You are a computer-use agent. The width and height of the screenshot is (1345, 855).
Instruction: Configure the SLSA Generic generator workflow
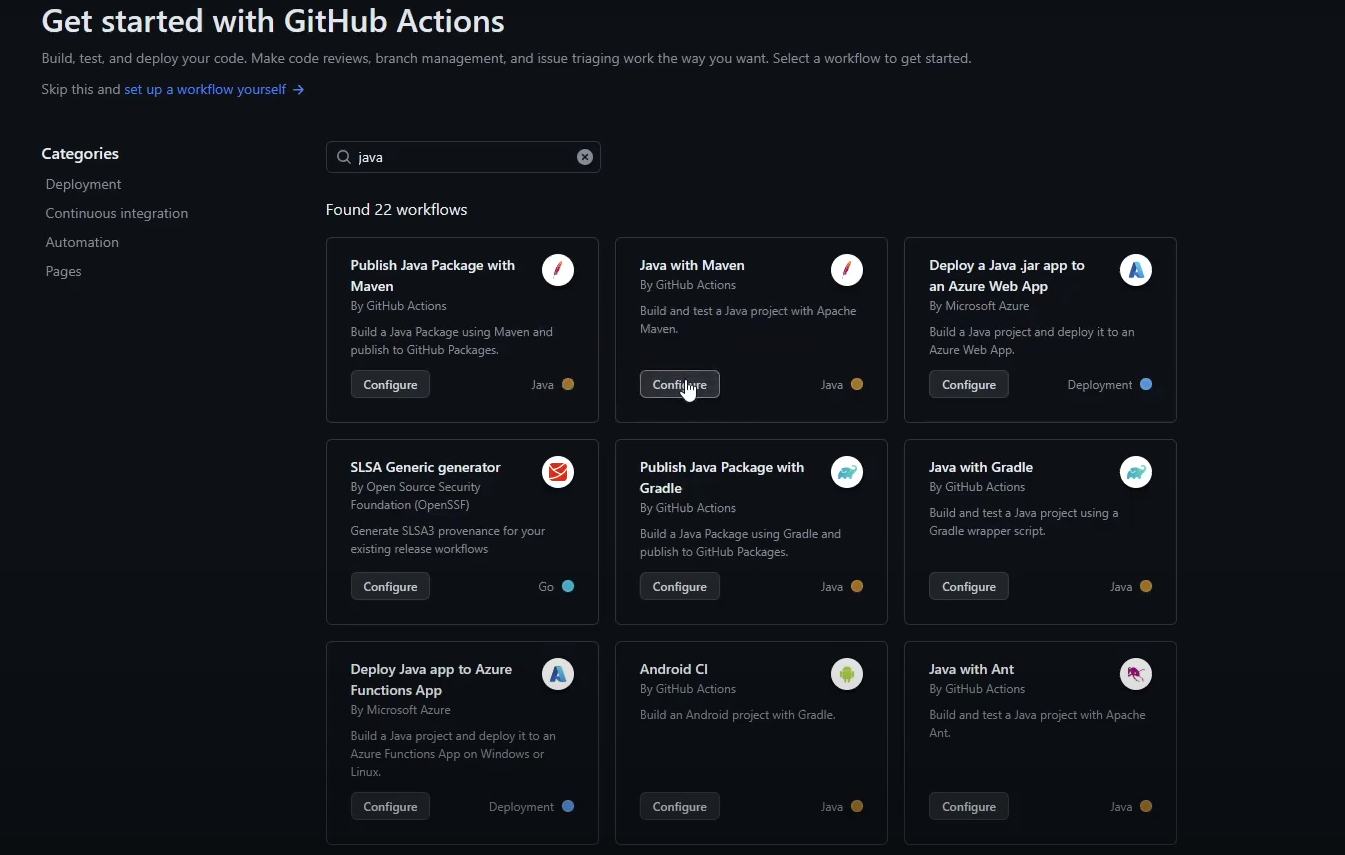[390, 586]
